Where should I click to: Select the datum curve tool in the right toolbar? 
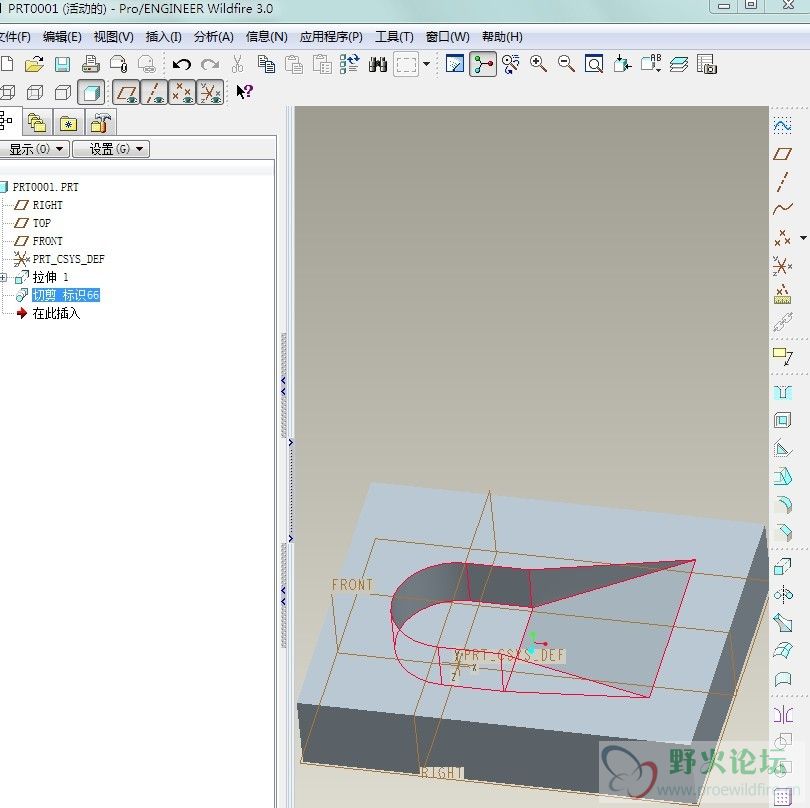[783, 209]
